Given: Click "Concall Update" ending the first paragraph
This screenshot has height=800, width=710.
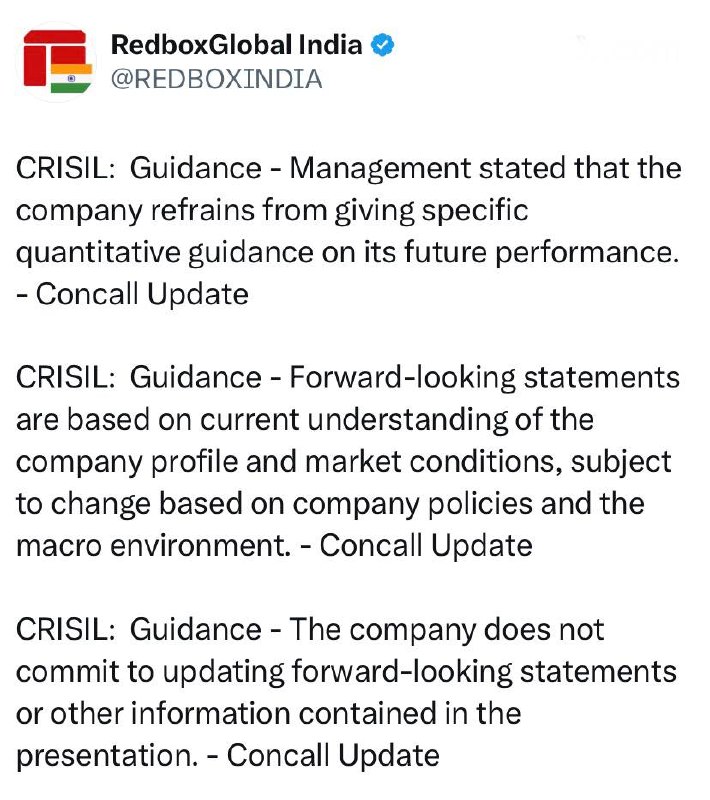Looking at the screenshot, I should coord(142,294).
